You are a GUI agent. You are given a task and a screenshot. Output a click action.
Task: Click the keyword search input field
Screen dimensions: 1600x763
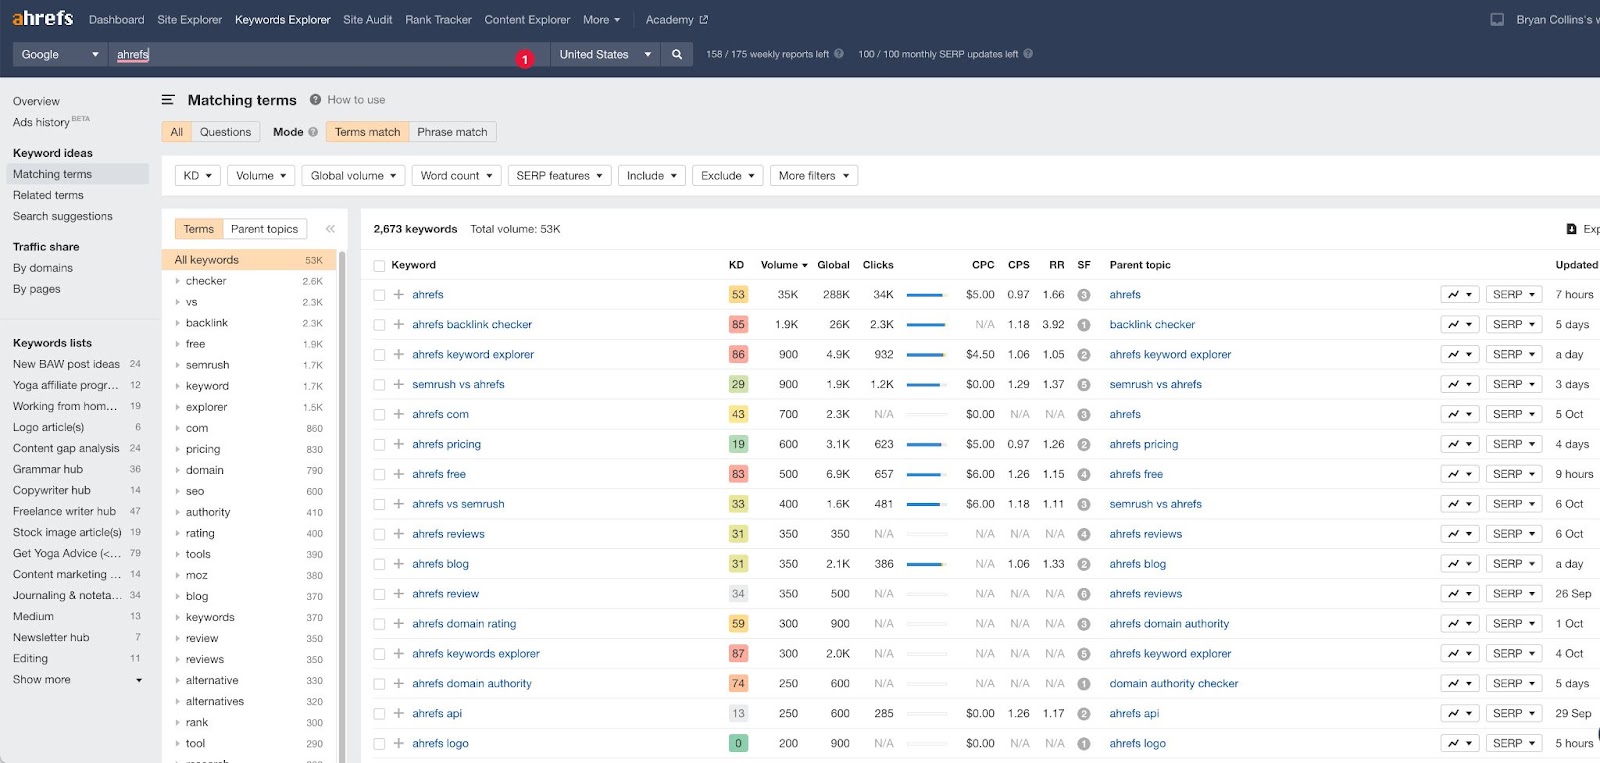click(x=329, y=54)
